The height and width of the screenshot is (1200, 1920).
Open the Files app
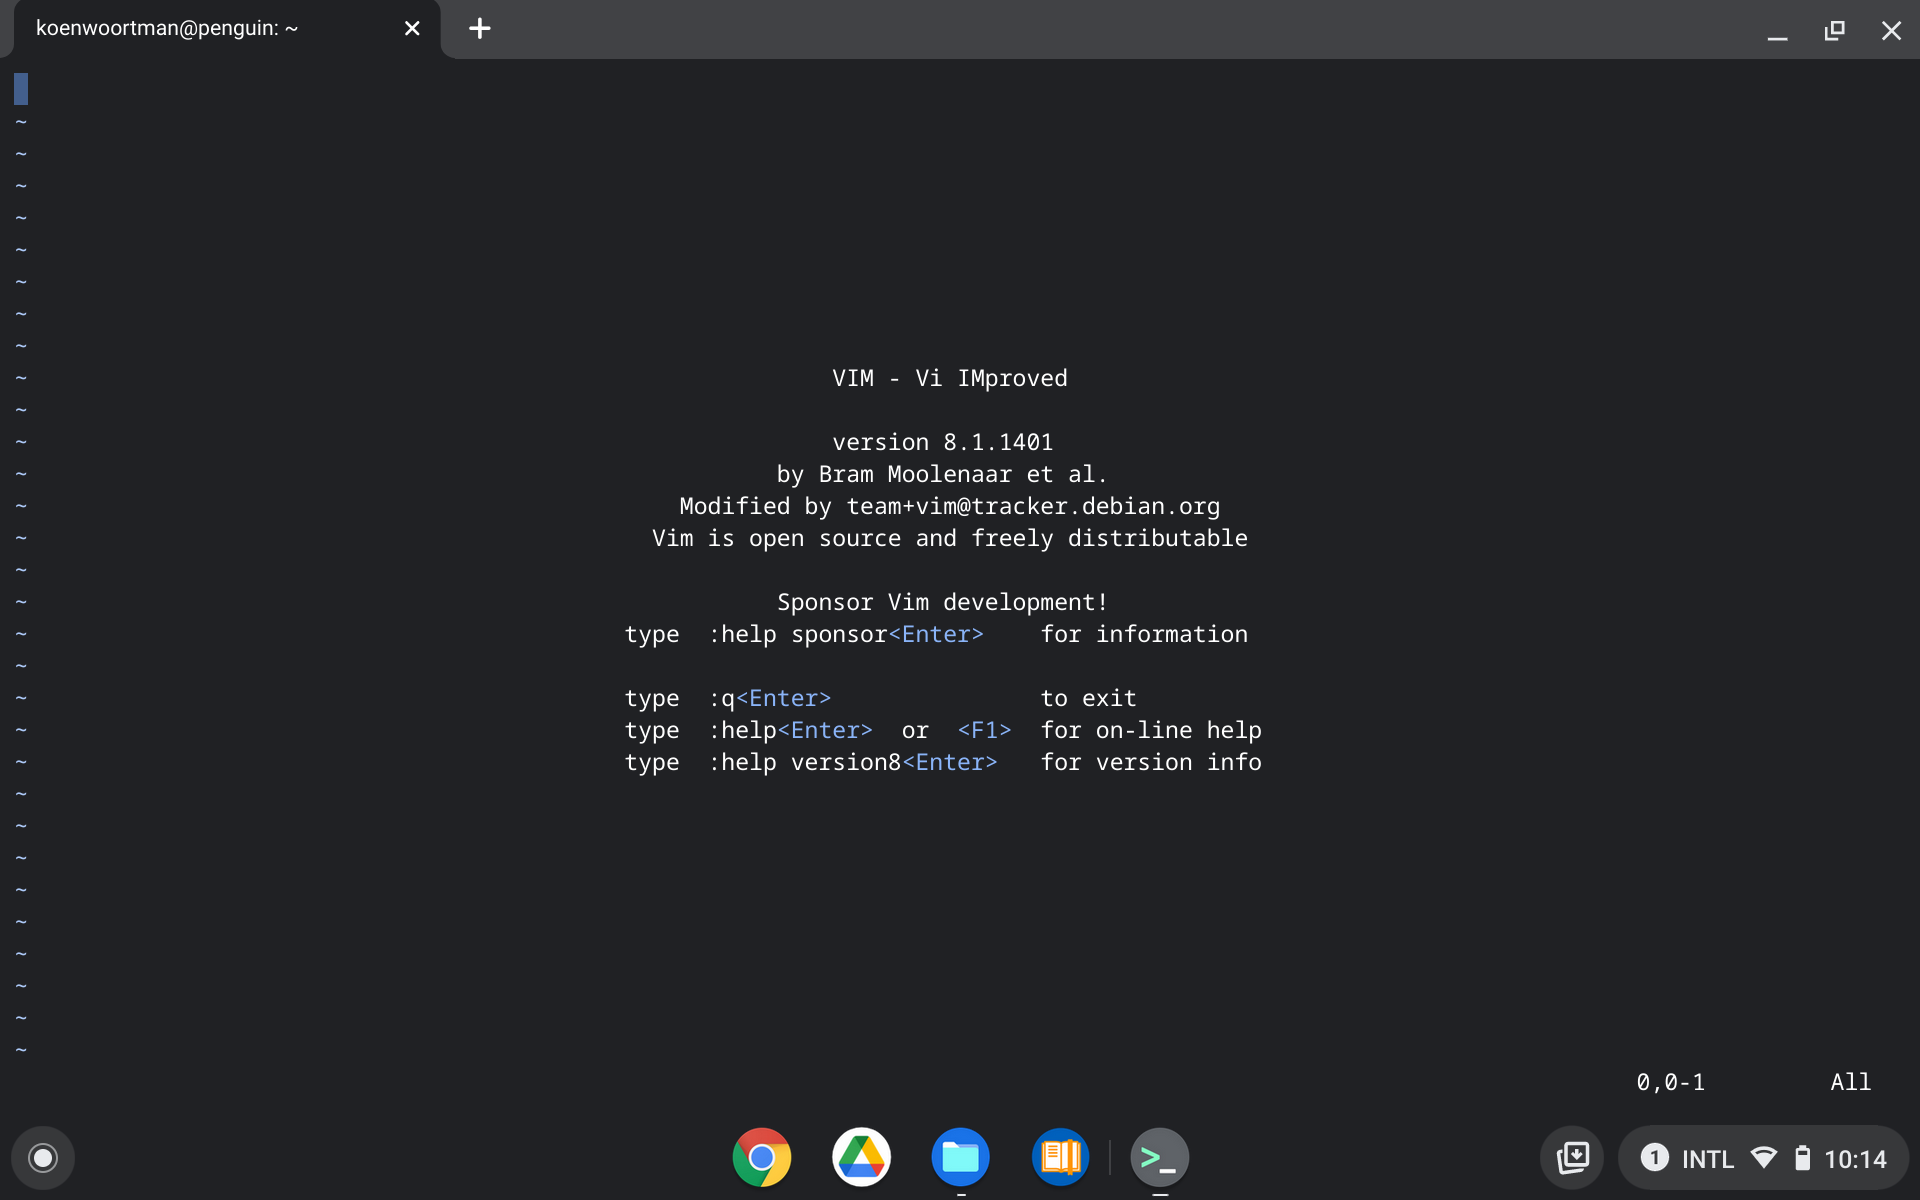[960, 1158]
